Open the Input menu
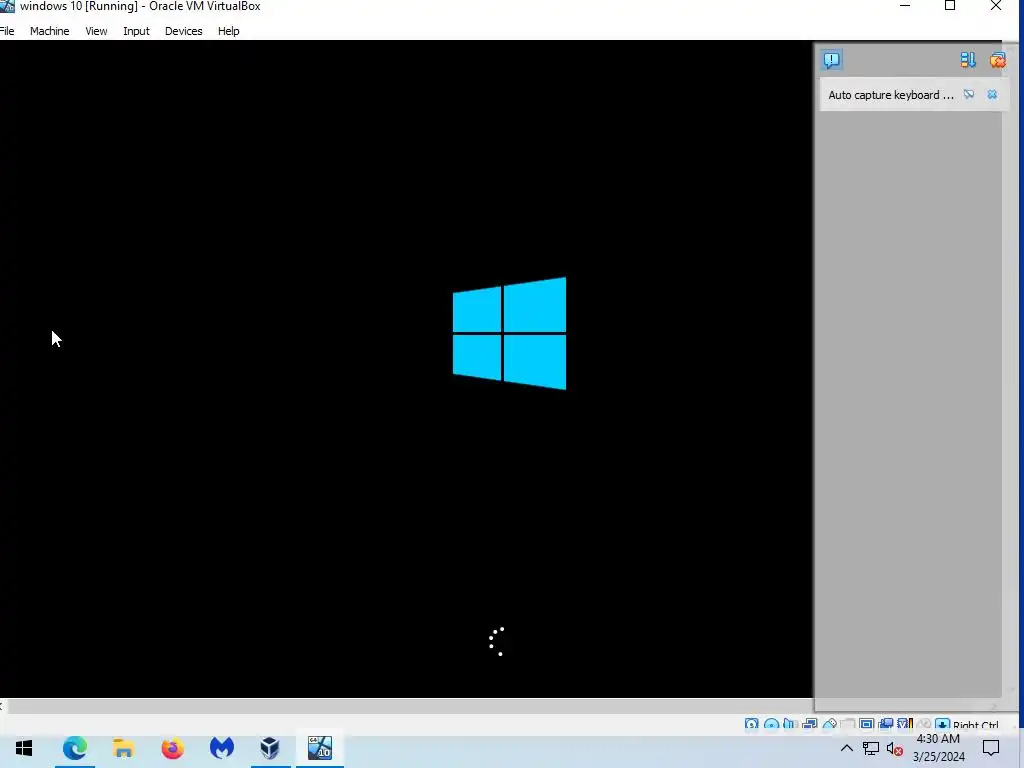This screenshot has height=768, width=1024. pos(136,31)
